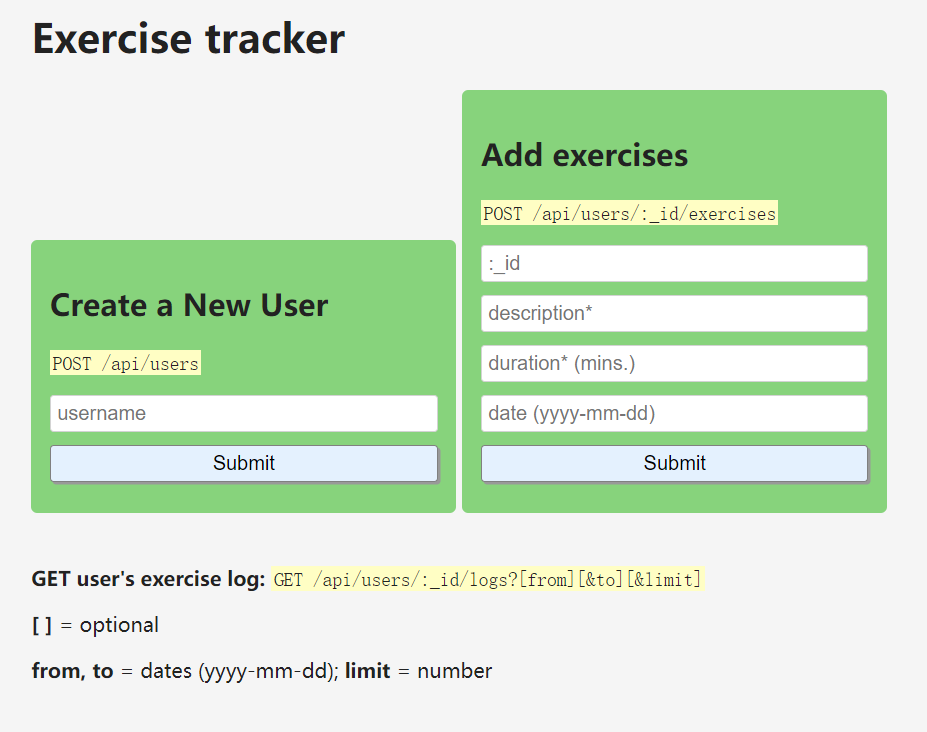927x732 pixels.
Task: Select the duration (mins.) input
Action: pos(674,364)
